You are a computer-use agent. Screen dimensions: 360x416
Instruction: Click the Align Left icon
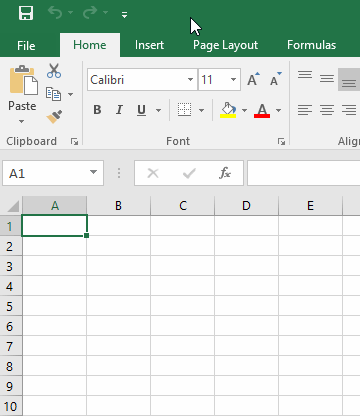305,110
